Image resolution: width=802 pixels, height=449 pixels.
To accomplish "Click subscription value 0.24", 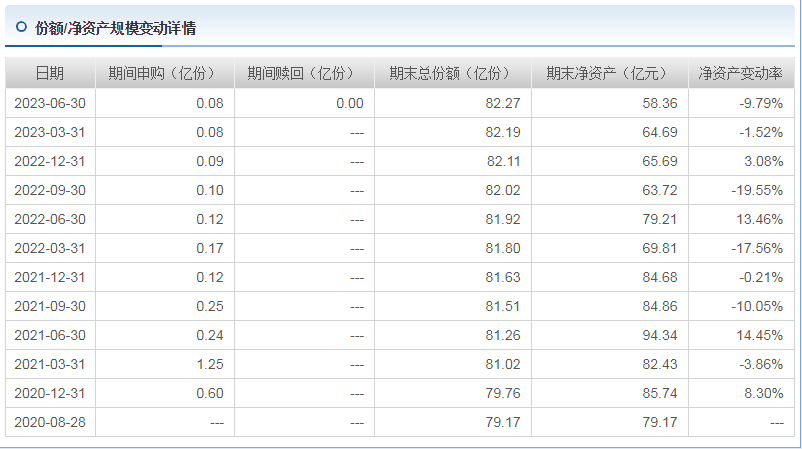I will 210,335.
